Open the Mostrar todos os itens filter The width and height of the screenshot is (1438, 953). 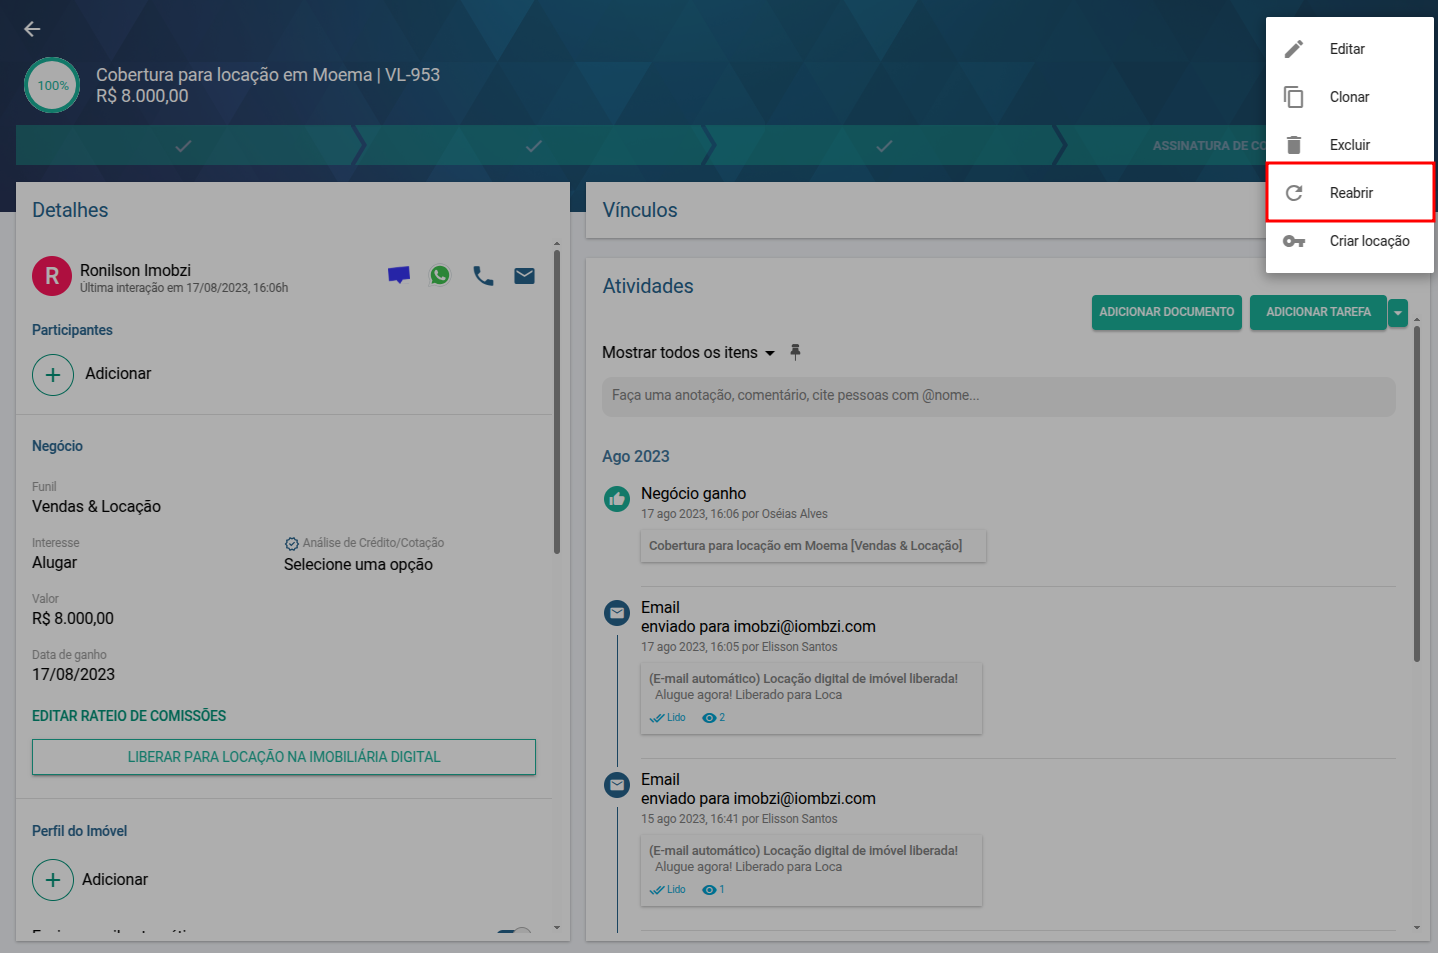688,352
